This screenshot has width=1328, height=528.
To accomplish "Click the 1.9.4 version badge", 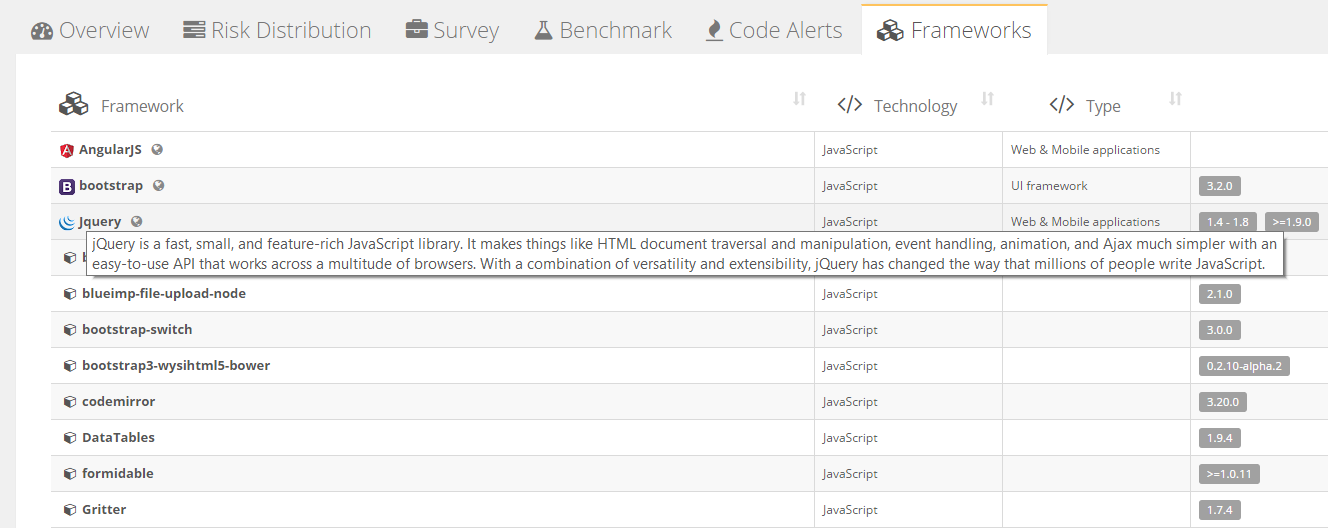I will click(1219, 438).
